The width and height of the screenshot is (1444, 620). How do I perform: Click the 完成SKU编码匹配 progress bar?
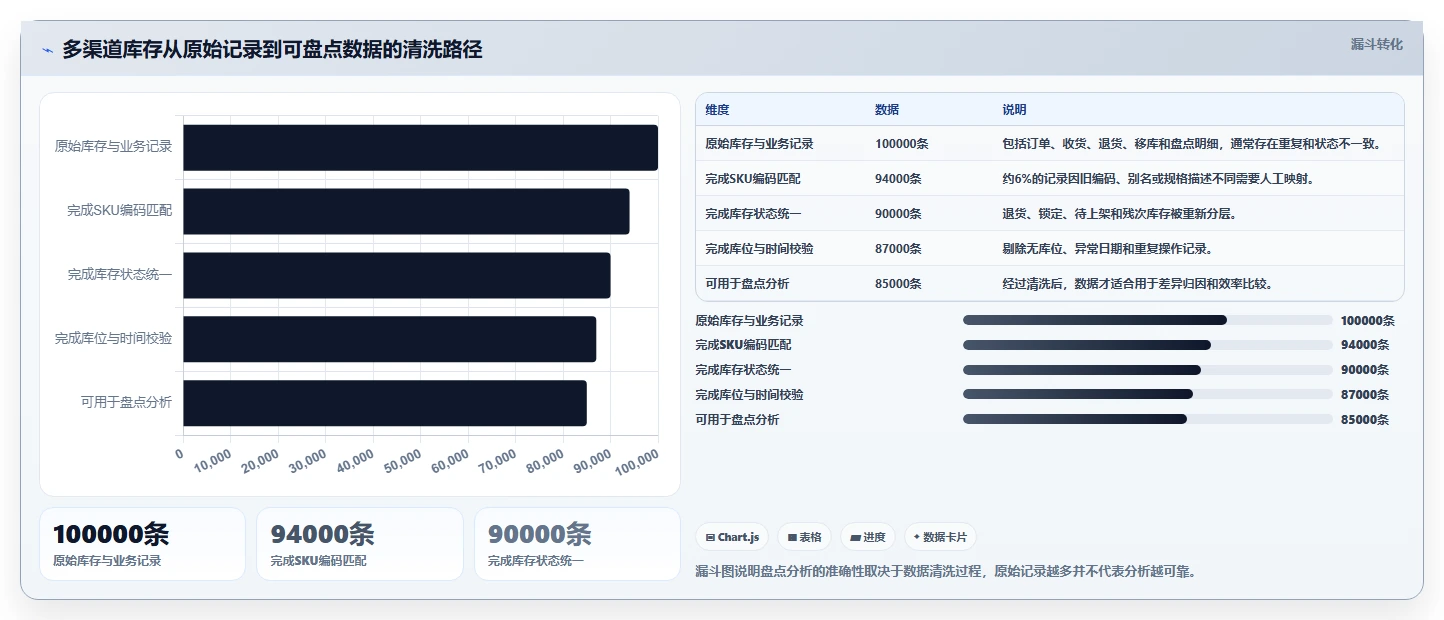click(1148, 345)
